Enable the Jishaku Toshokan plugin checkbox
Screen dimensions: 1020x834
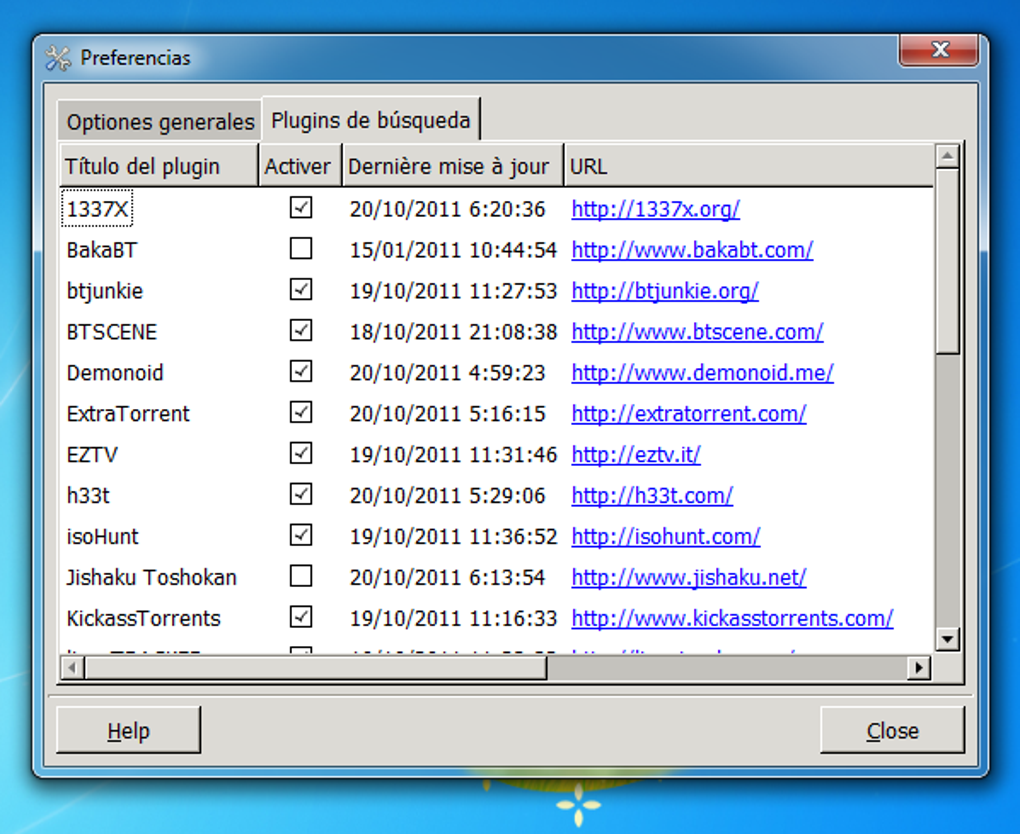pos(301,576)
